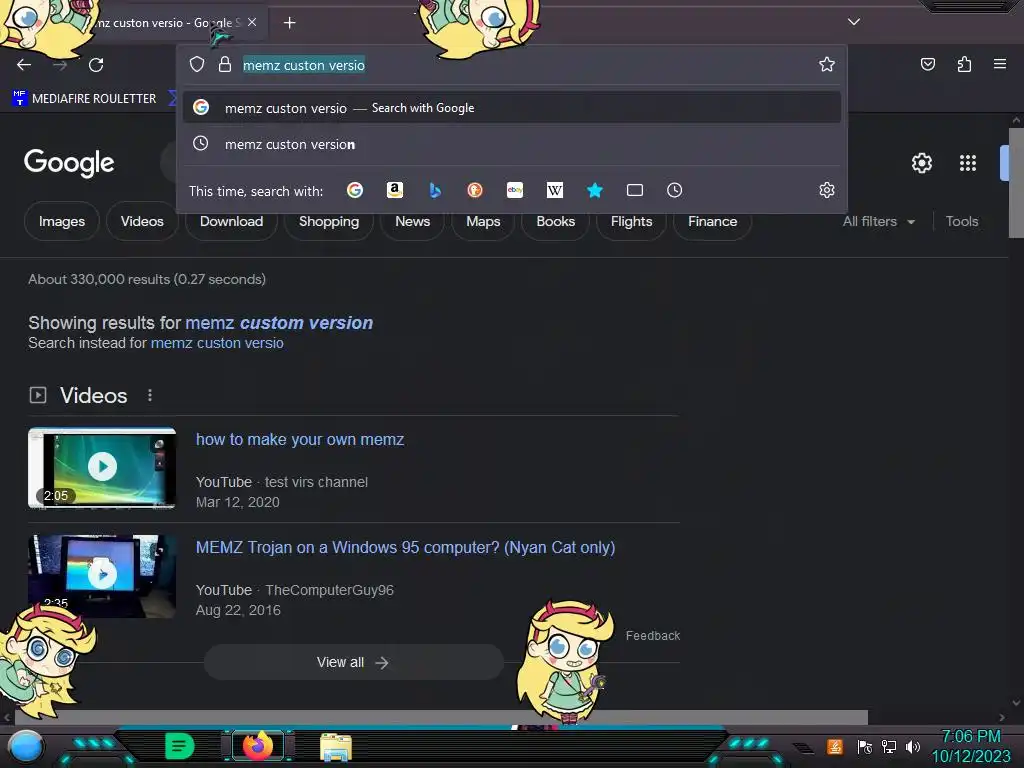Switch to Shopping results tab
This screenshot has height=768, width=1024.
pos(329,221)
